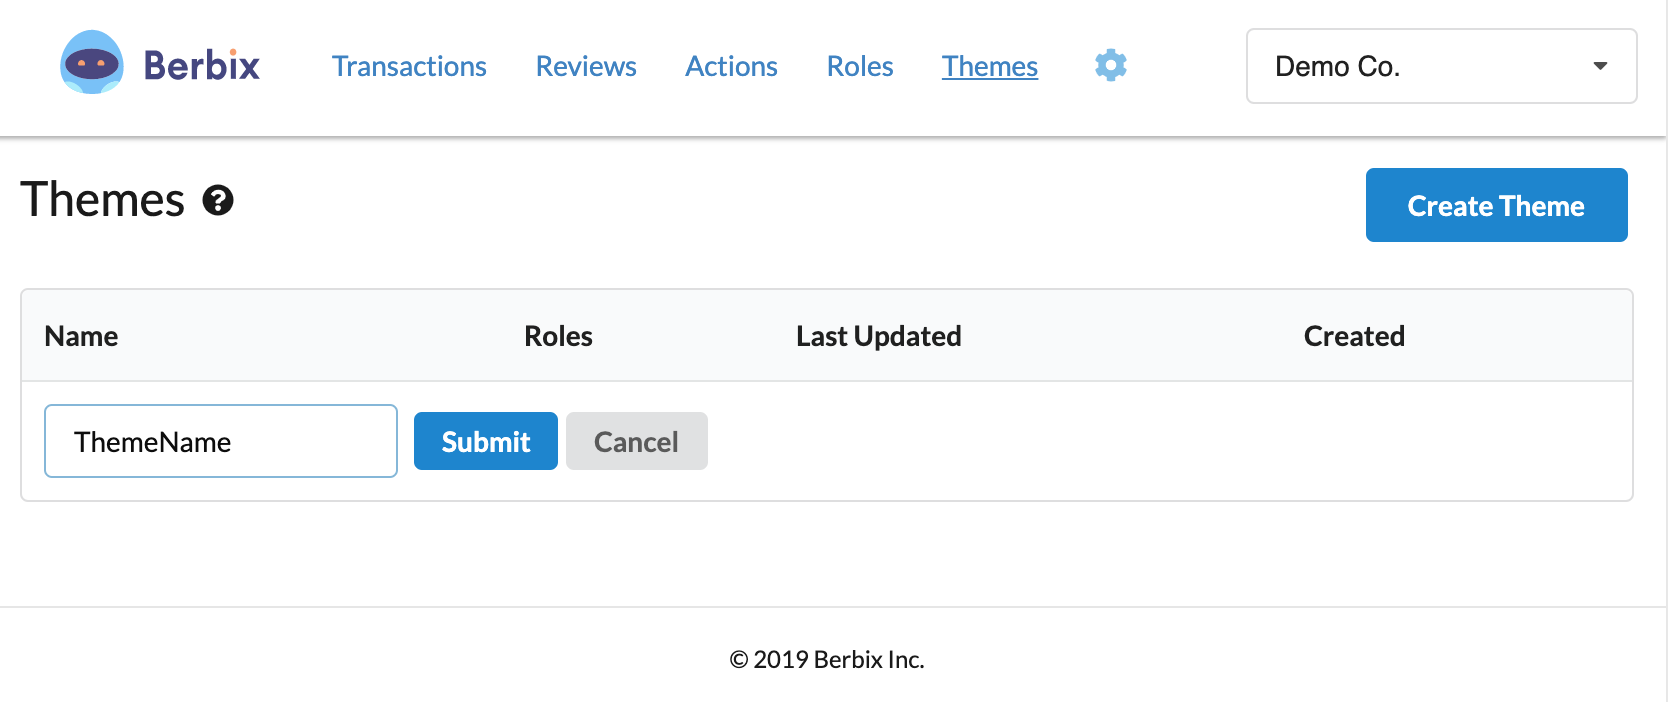
Task: Navigate to the Reviews tab
Action: point(586,66)
